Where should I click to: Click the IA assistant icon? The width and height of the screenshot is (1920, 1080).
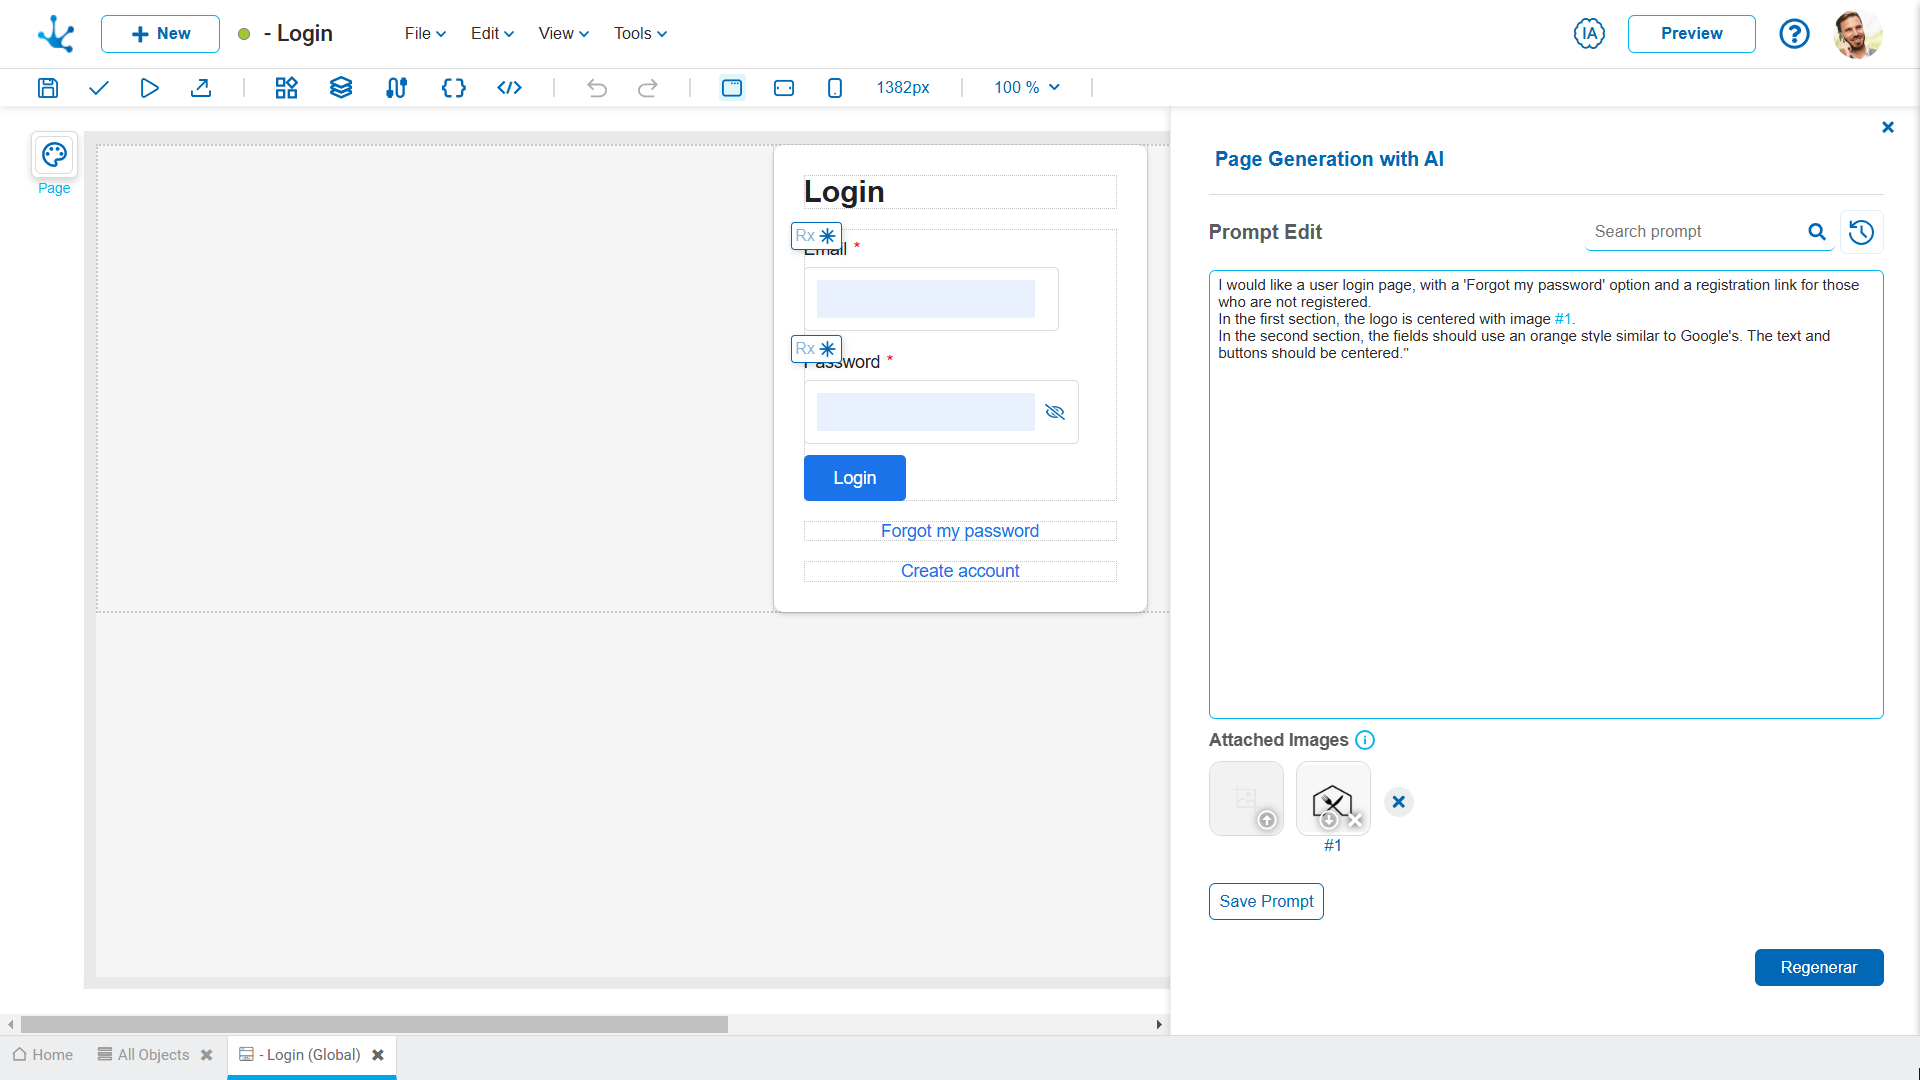(1589, 34)
